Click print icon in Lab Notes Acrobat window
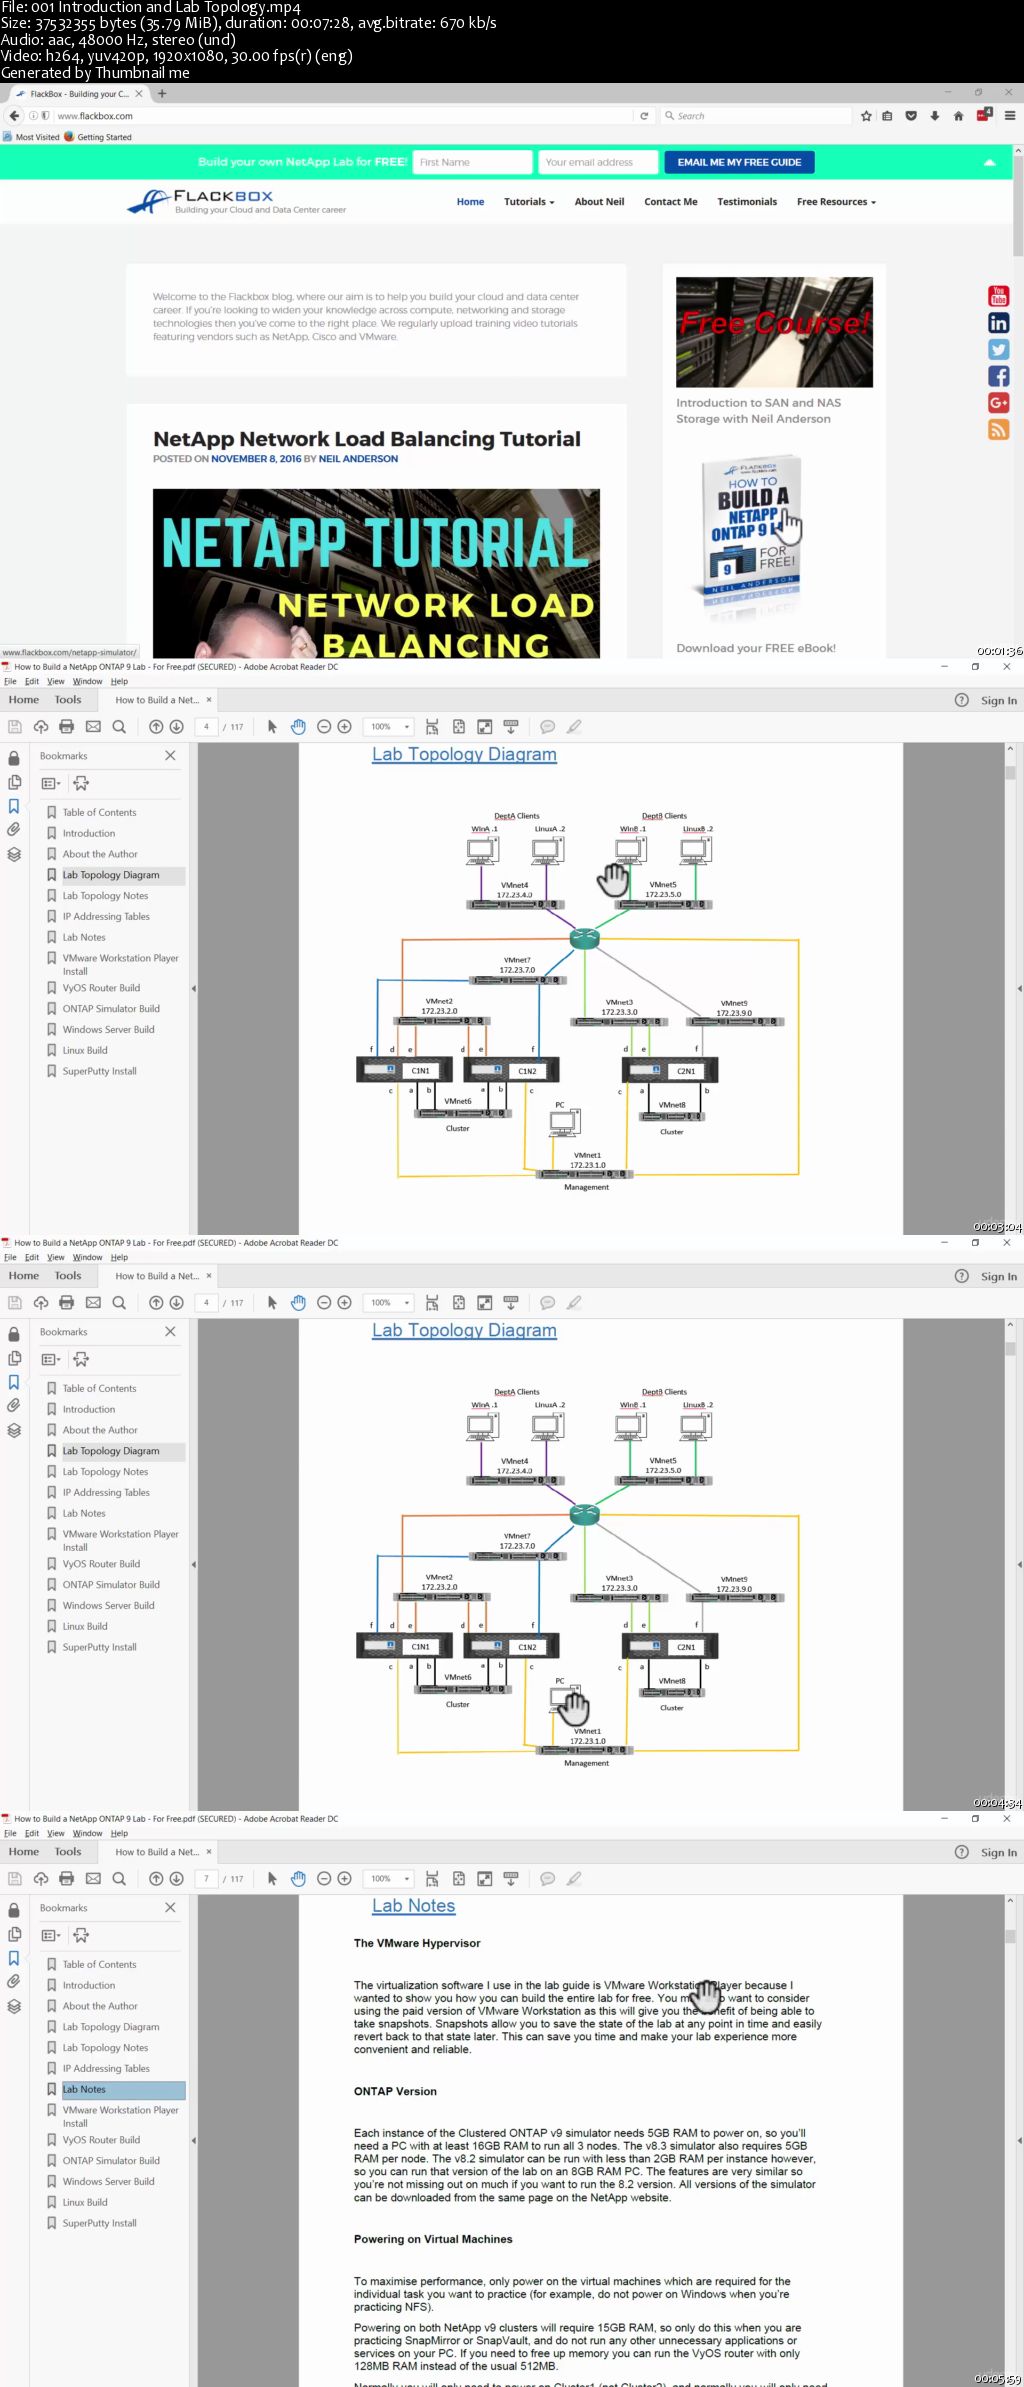 point(67,1879)
